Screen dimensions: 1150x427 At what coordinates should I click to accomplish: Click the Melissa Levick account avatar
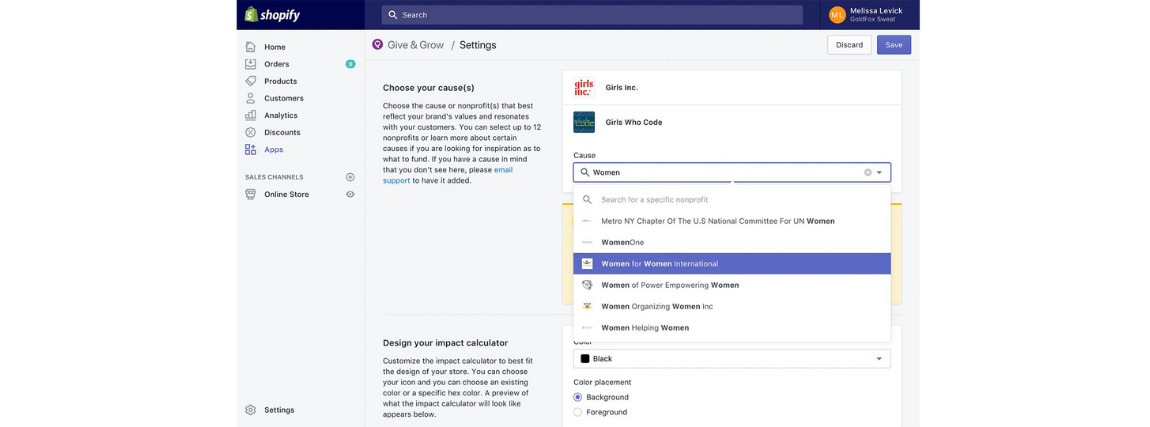[x=837, y=14]
